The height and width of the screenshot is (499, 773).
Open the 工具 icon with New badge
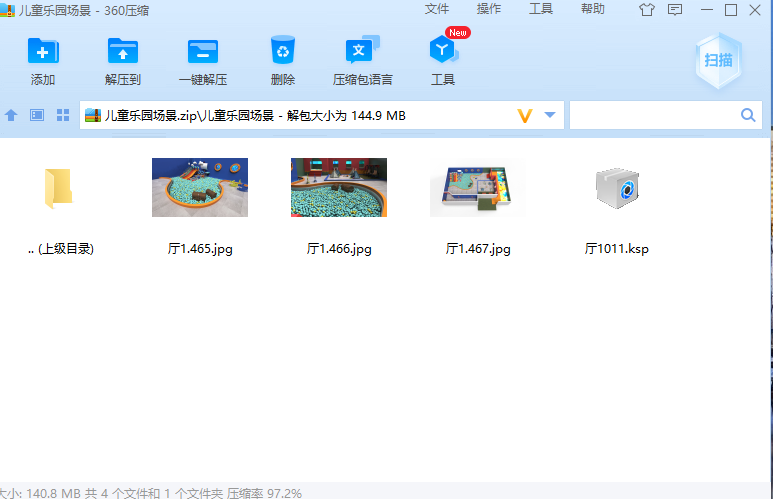(x=444, y=49)
